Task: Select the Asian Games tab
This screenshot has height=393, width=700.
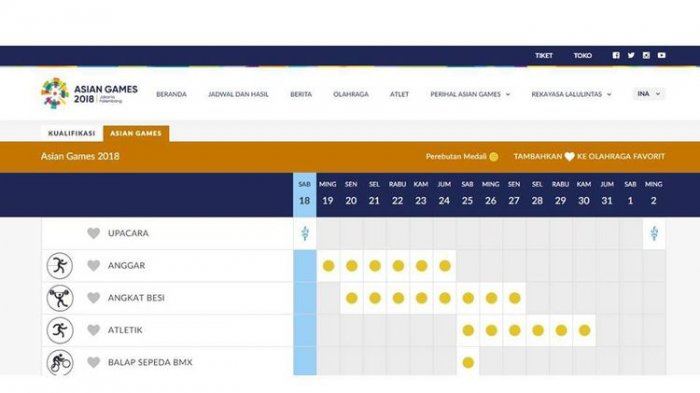Action: (136, 133)
